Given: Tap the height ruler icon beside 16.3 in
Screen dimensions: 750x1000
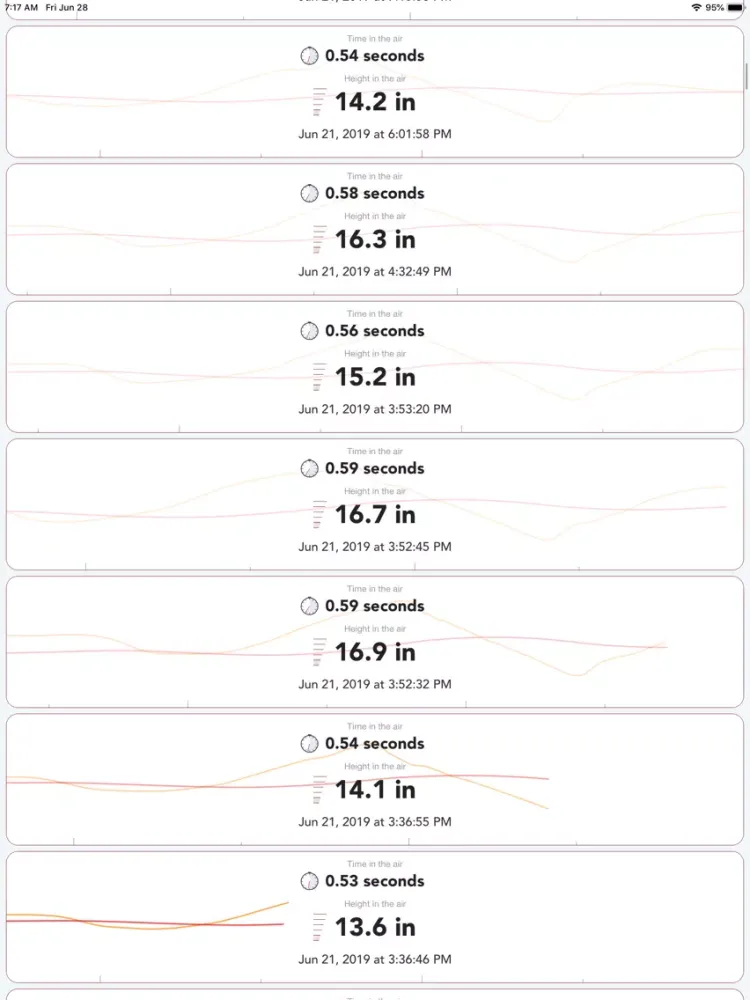Looking at the screenshot, I should 319,240.
